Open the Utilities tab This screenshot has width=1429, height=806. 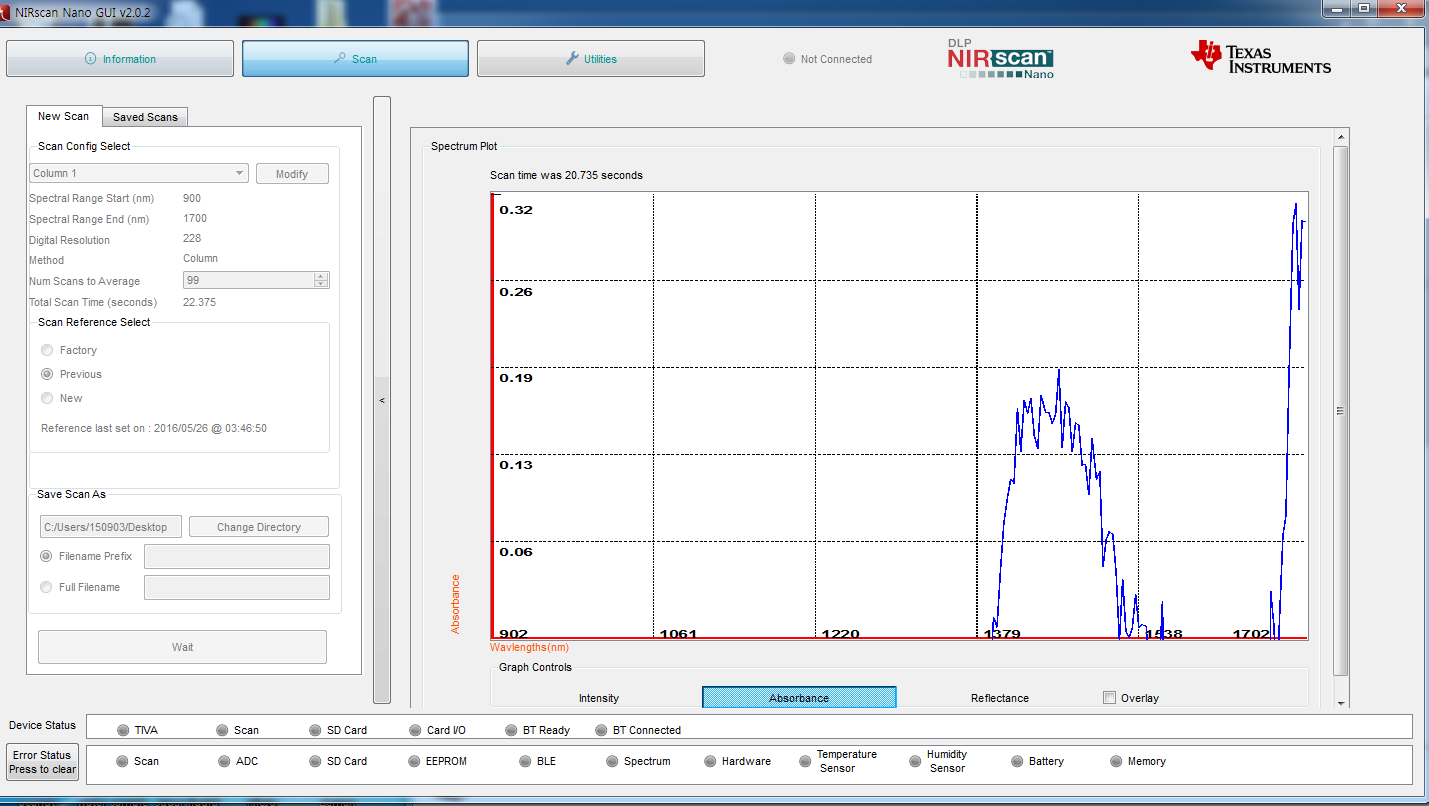[591, 59]
